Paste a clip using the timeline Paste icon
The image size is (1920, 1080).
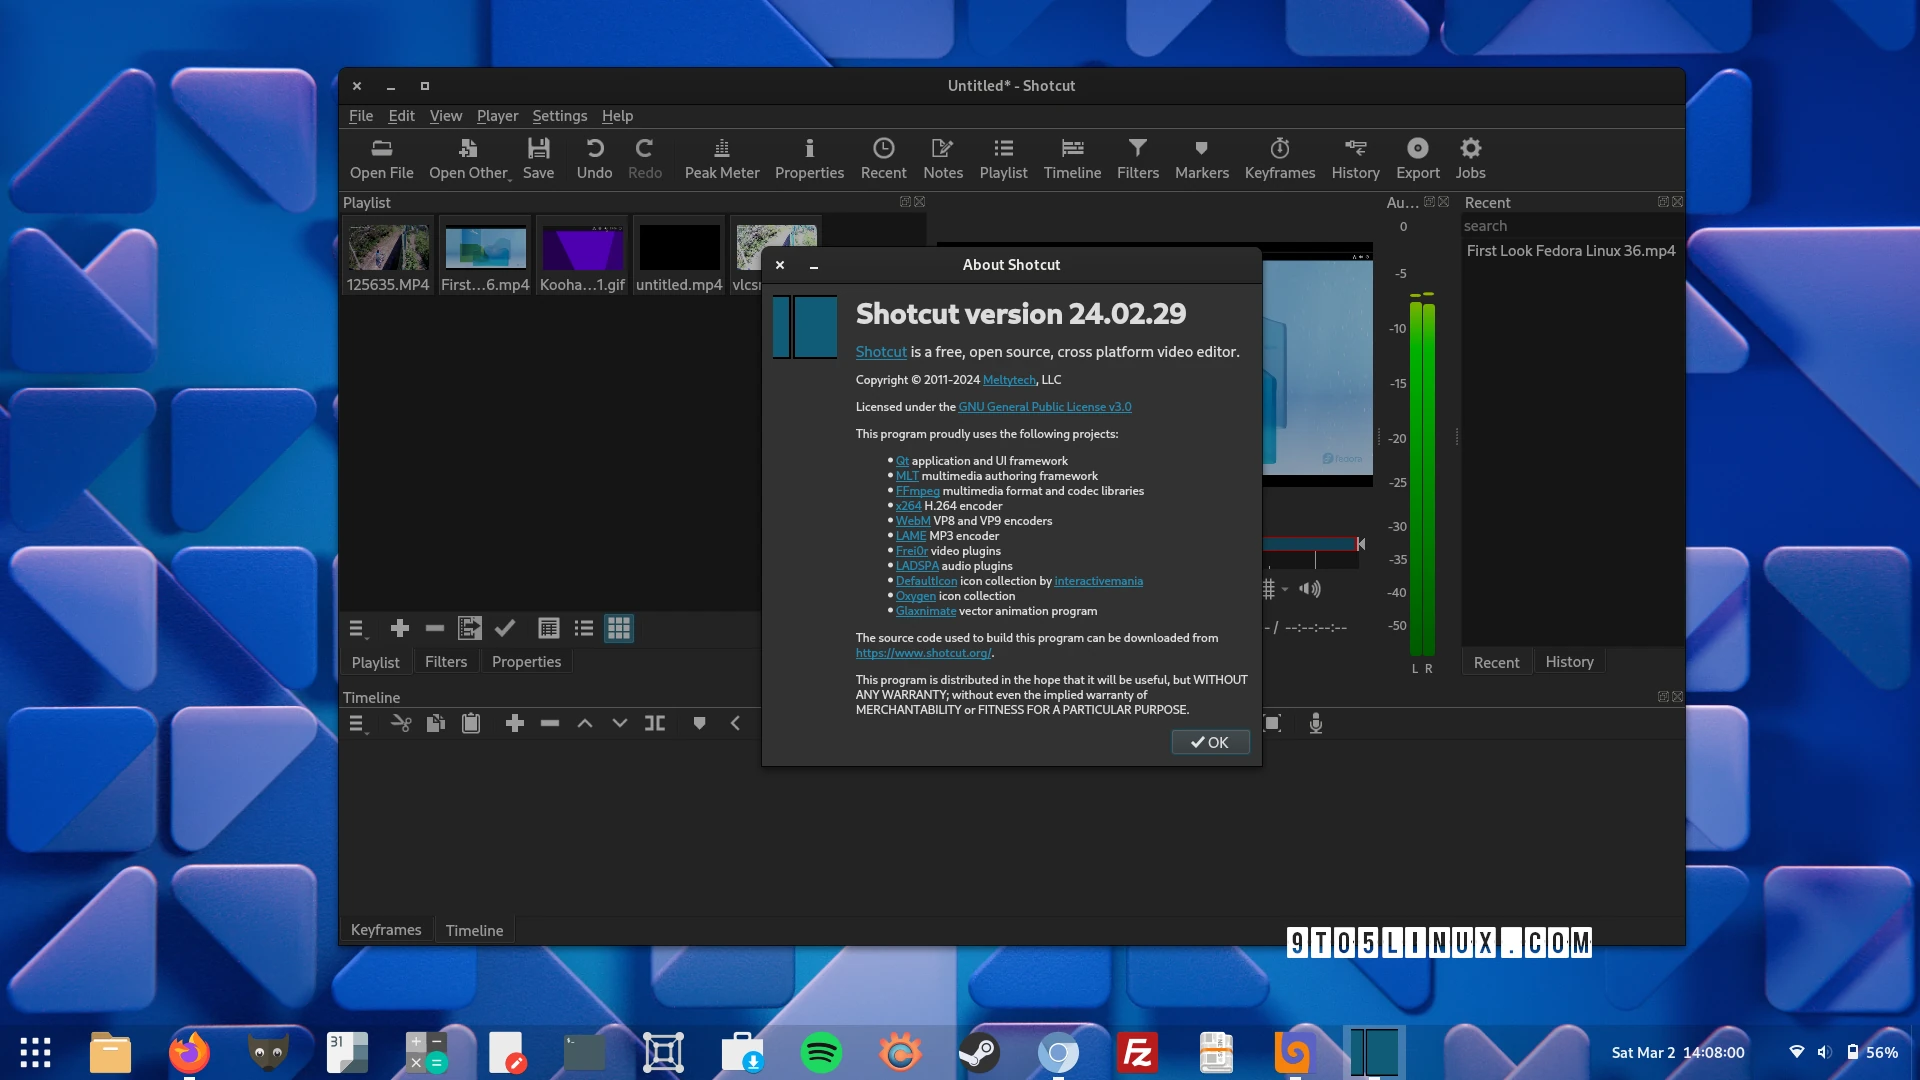pyautogui.click(x=470, y=723)
